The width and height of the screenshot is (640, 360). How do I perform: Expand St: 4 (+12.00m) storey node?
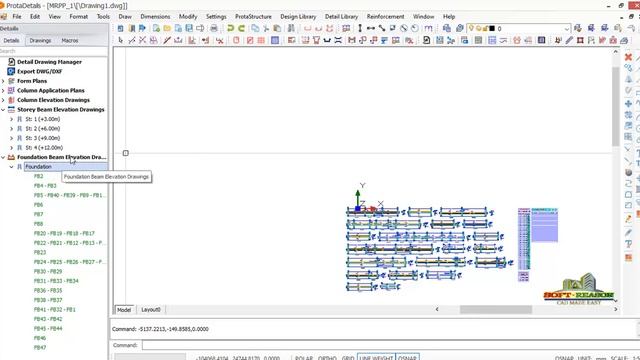click(11, 147)
